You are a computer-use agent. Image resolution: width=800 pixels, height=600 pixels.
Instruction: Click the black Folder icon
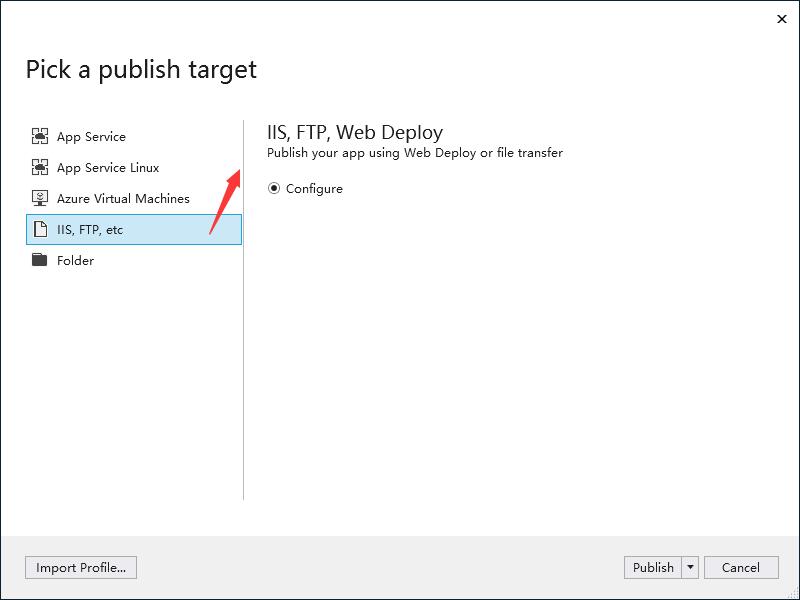40,260
